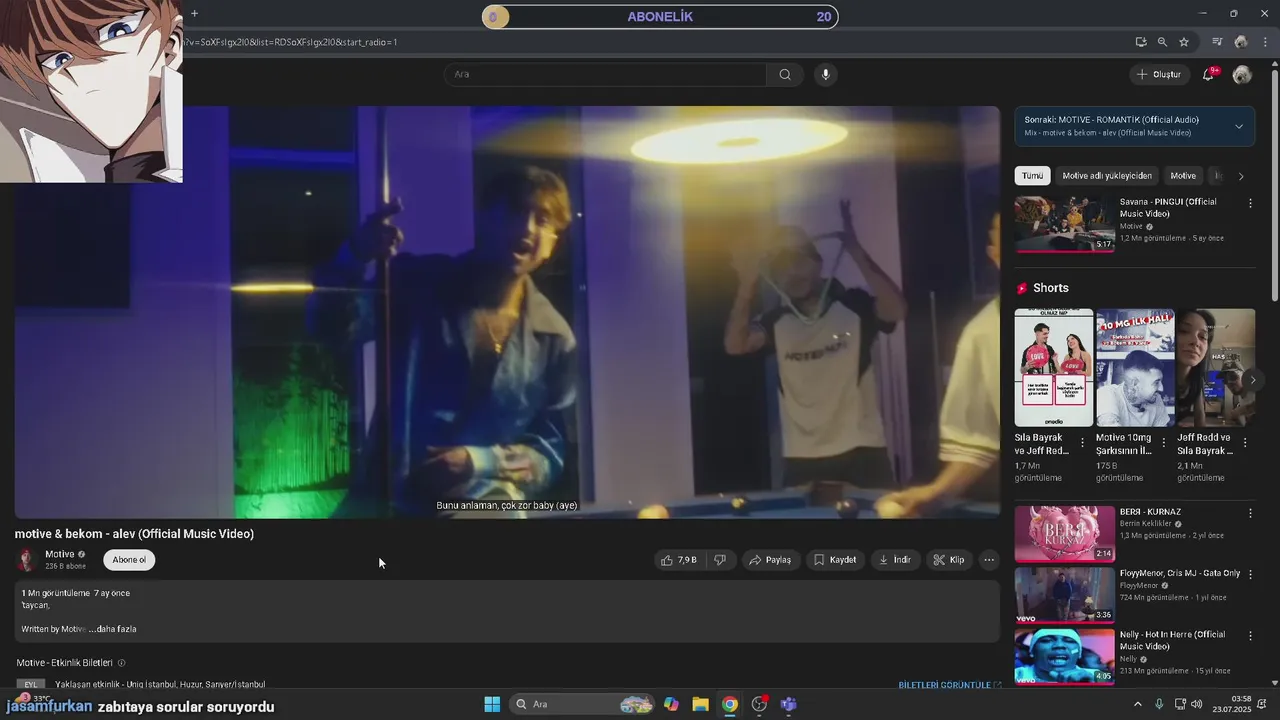Image resolution: width=1280 pixels, height=720 pixels.
Task: Click BİLETLERİ GÖRÜNTÜLE tickets link
Action: (950, 685)
